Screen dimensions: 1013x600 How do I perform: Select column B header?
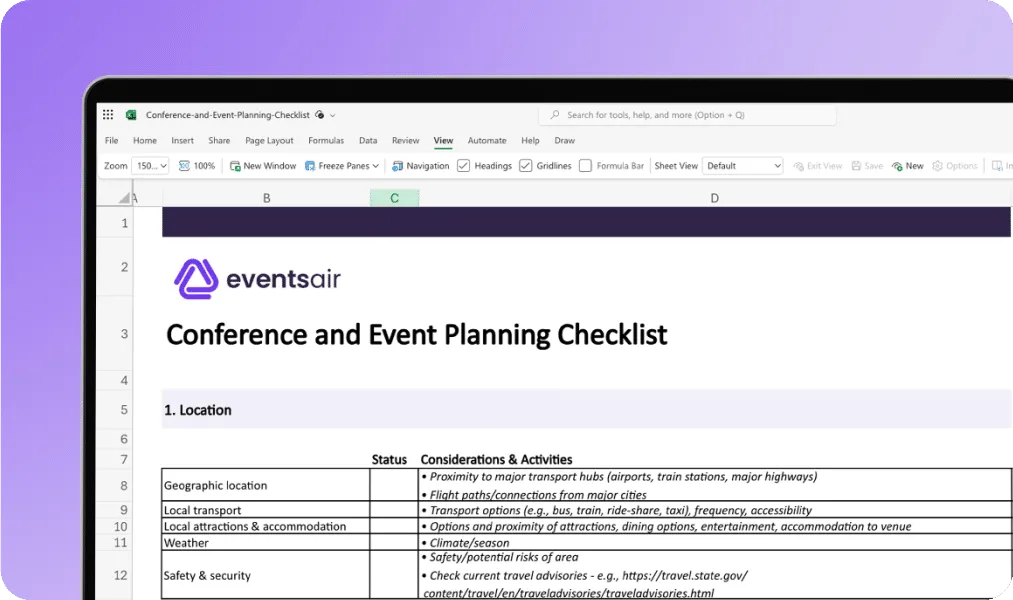[266, 198]
